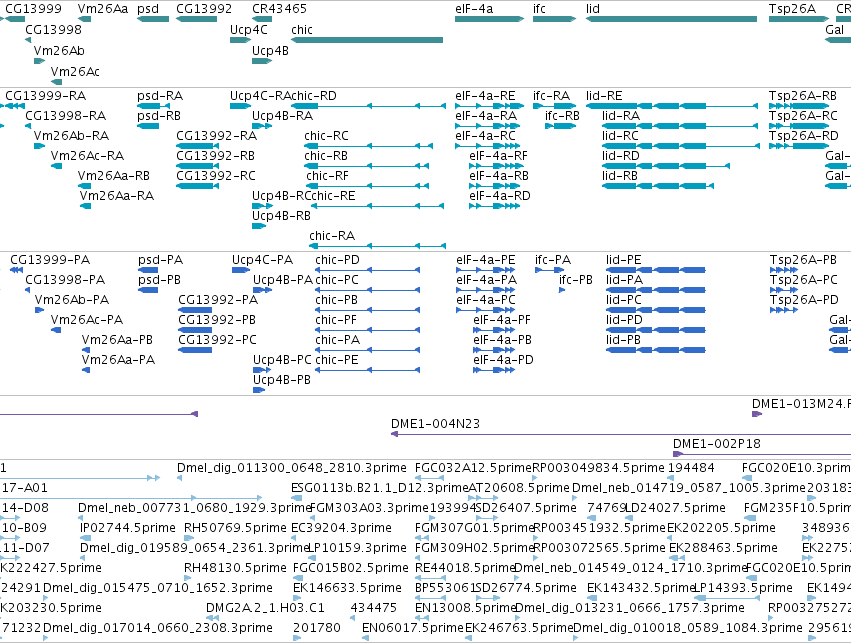Click the Dmel_dig_011300_0648_2810.3prime EST label

click(291, 468)
